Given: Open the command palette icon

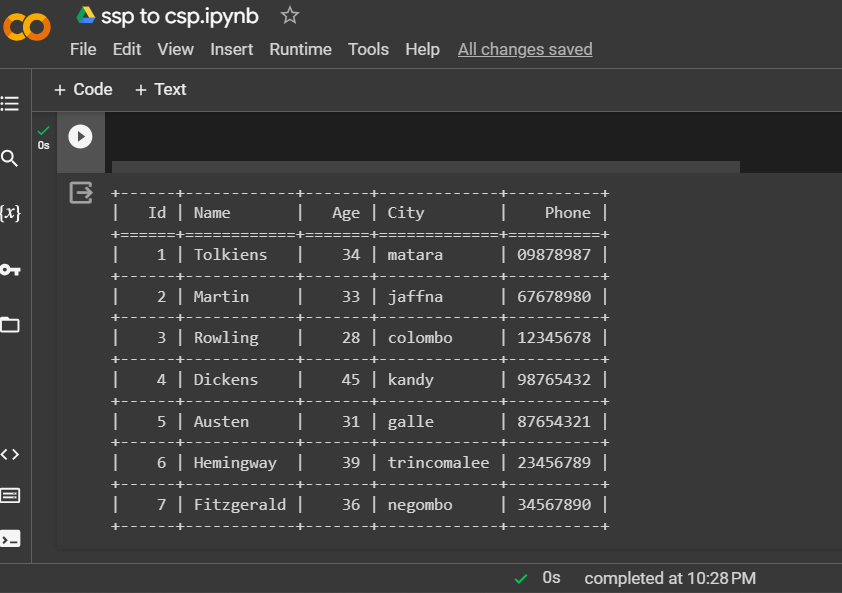Looking at the screenshot, I should tap(10, 495).
